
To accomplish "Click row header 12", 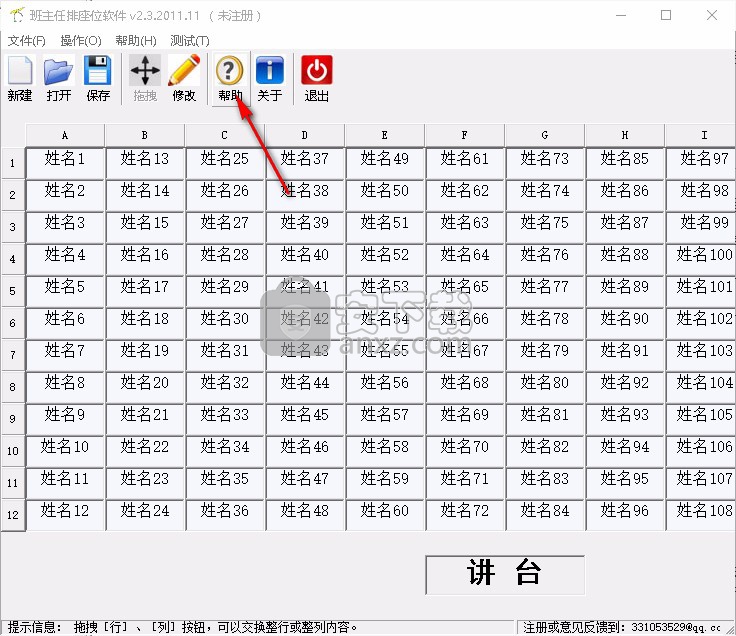I will (x=13, y=515).
